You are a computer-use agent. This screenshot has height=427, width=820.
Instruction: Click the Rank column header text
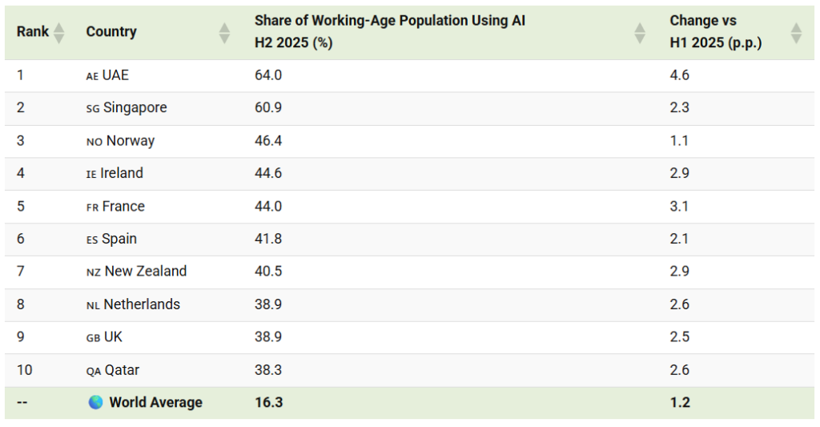point(33,32)
